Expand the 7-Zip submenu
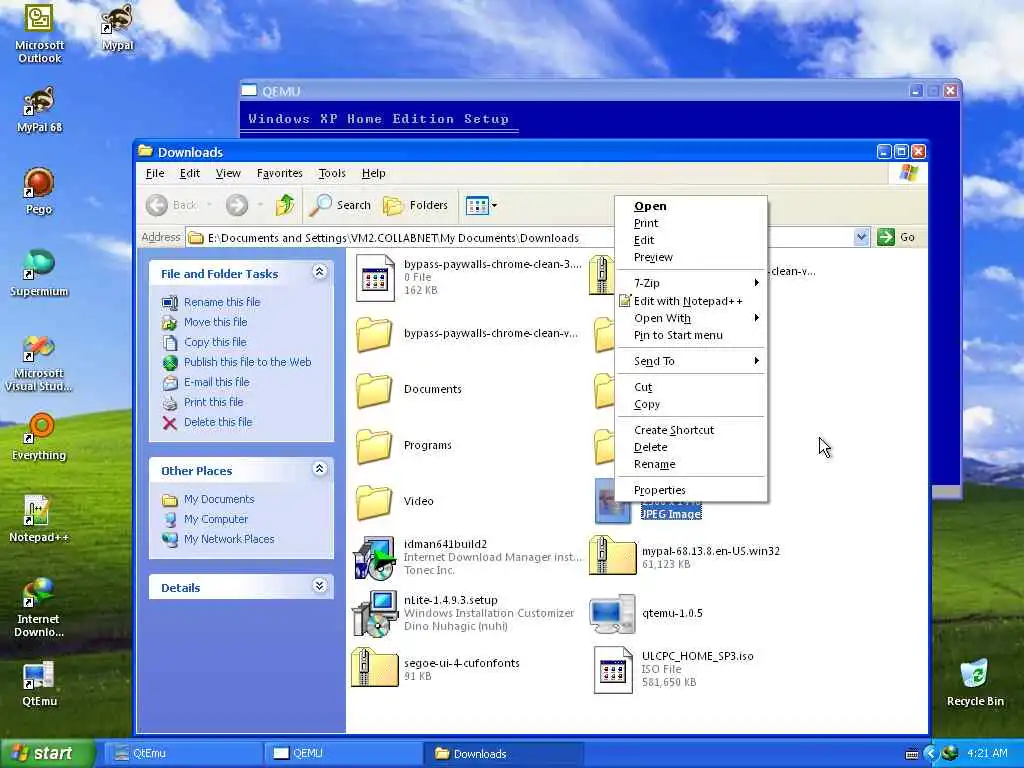The width and height of the screenshot is (1024, 768). (x=691, y=283)
